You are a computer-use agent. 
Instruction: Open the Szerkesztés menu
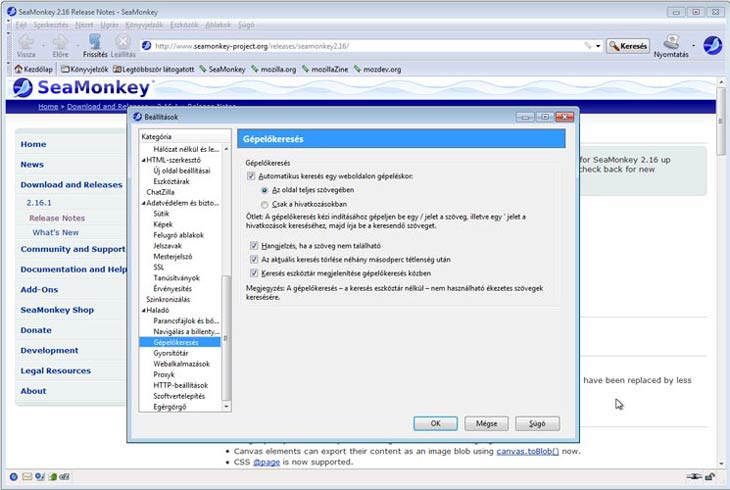(50, 25)
